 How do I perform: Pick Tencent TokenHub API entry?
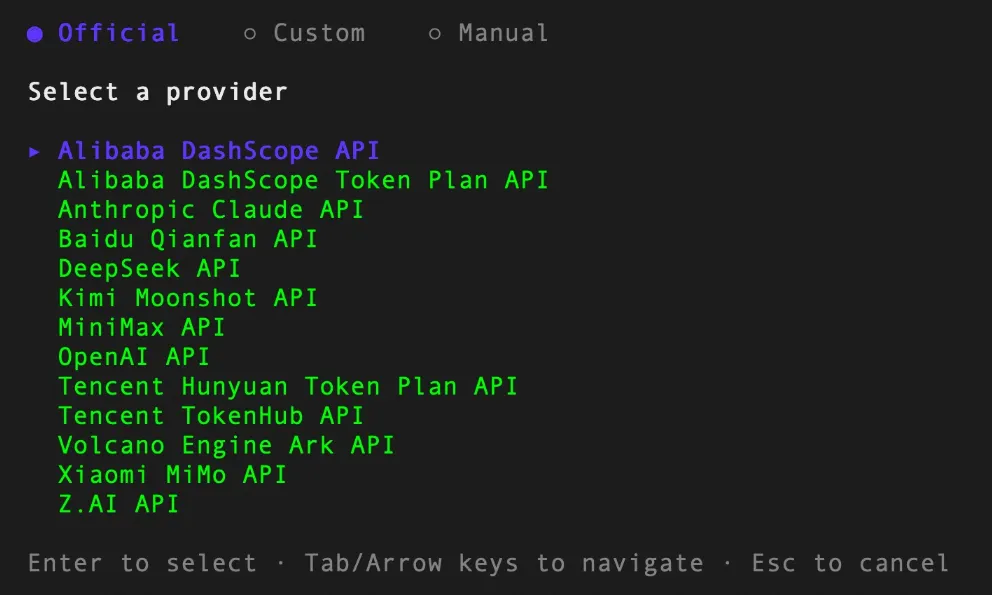point(211,416)
